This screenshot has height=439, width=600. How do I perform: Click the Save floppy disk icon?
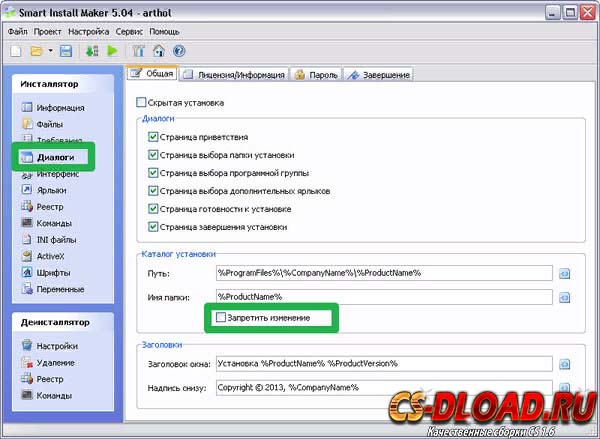(66, 51)
